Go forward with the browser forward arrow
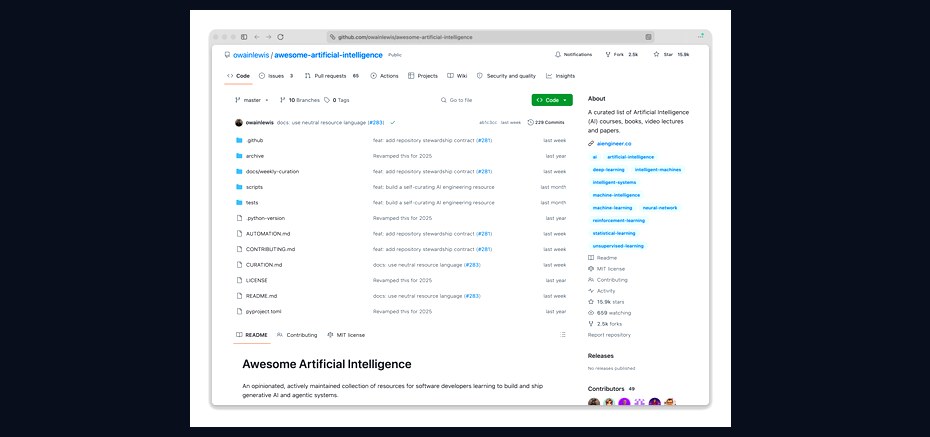 (269, 37)
